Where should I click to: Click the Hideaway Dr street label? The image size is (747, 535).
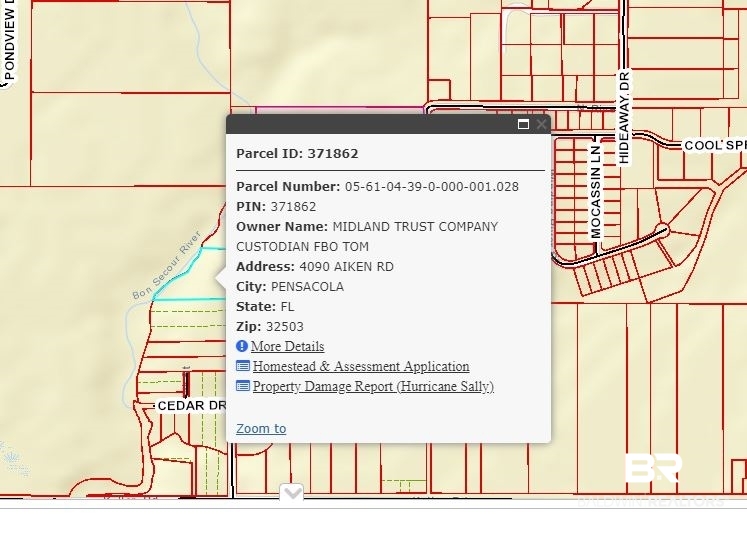(624, 118)
